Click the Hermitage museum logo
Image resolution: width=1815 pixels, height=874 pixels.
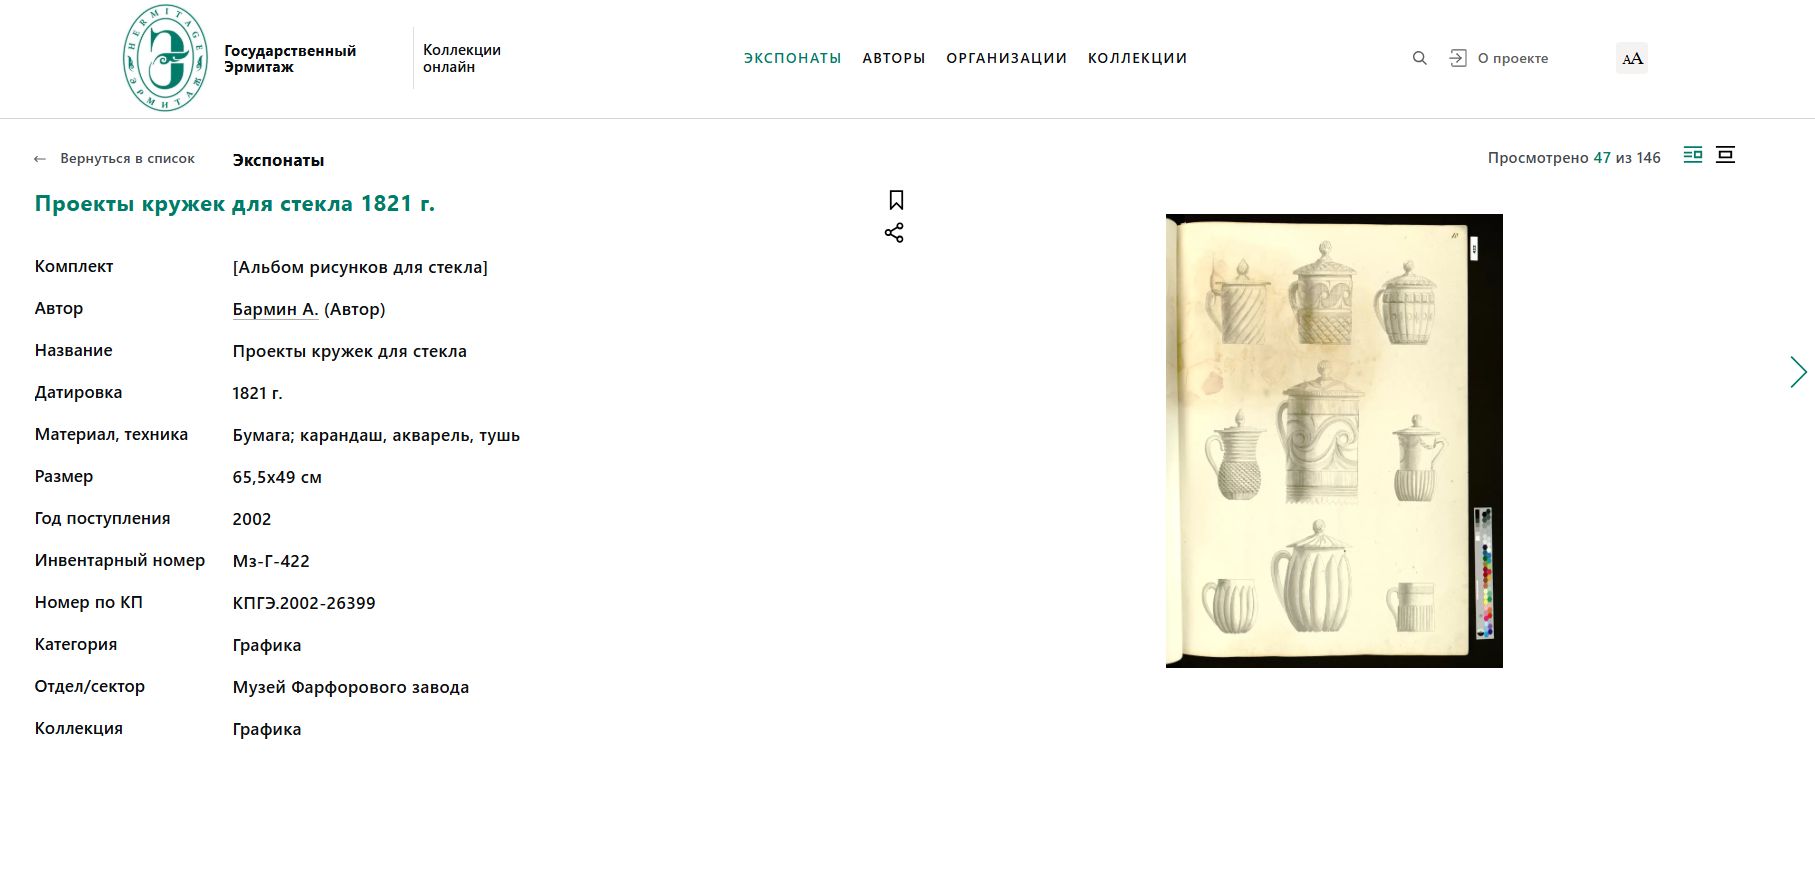(x=166, y=58)
